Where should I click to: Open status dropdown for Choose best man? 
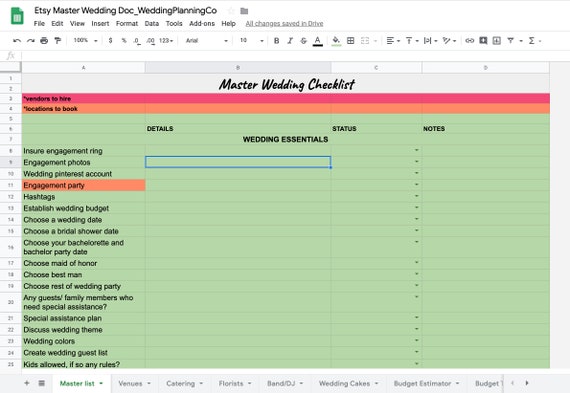click(x=417, y=274)
